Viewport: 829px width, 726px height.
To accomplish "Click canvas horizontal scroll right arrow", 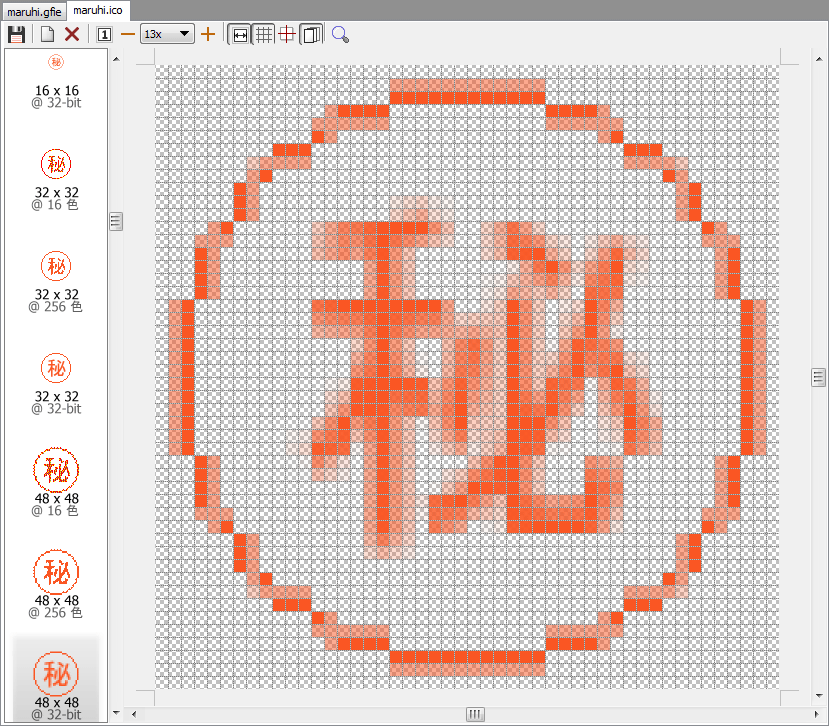I will point(817,714).
